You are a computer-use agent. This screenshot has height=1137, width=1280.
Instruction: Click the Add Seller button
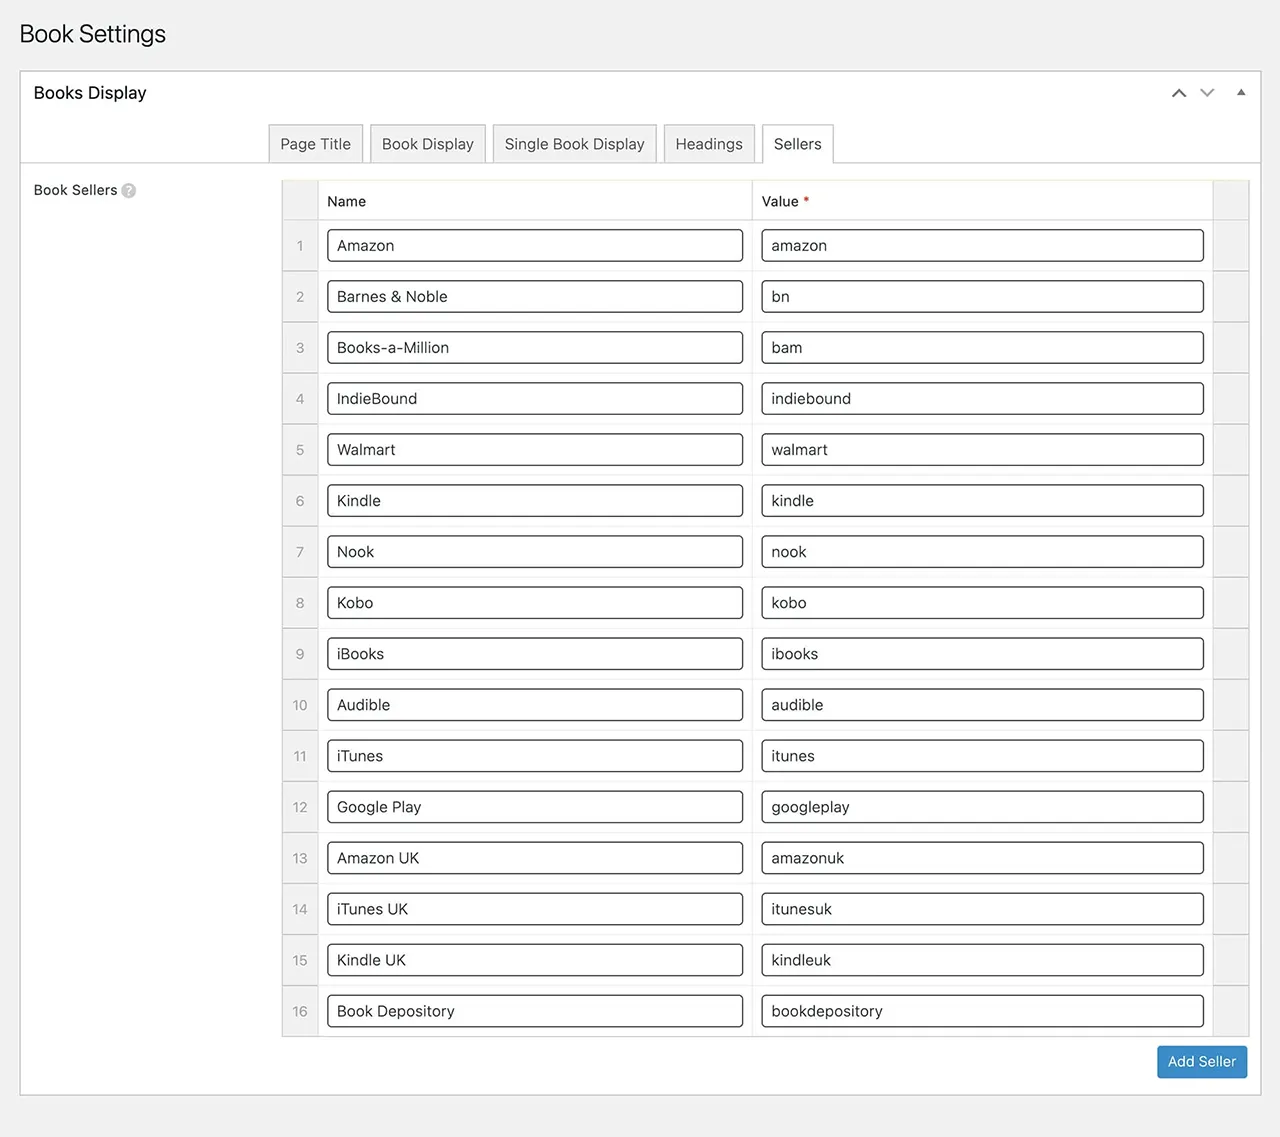coord(1201,1061)
